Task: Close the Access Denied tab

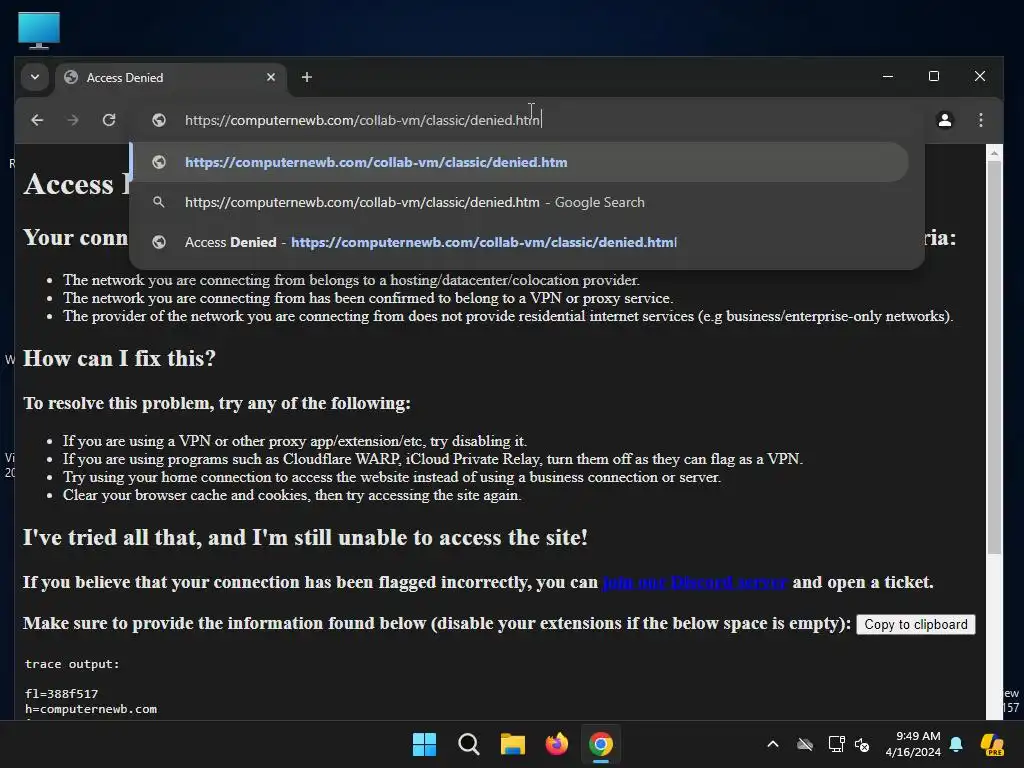Action: tap(271, 77)
